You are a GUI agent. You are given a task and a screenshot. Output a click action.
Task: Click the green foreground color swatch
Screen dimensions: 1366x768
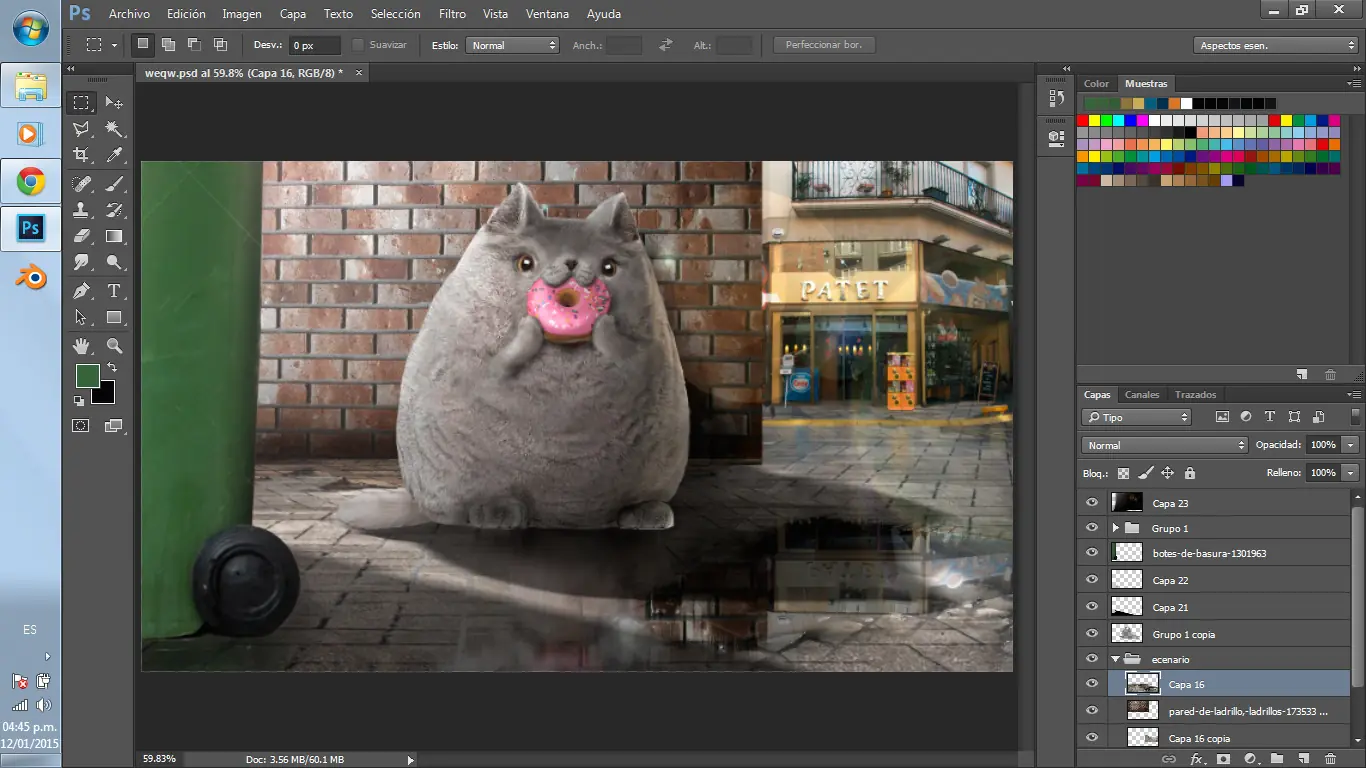click(x=87, y=376)
